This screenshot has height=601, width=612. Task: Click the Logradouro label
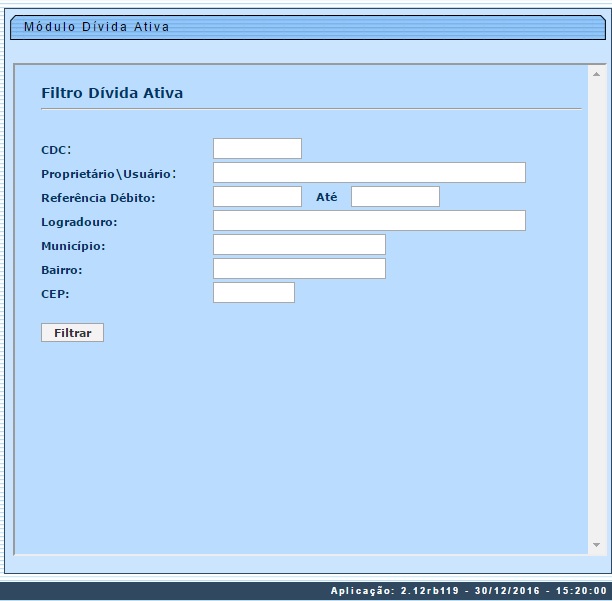79,222
